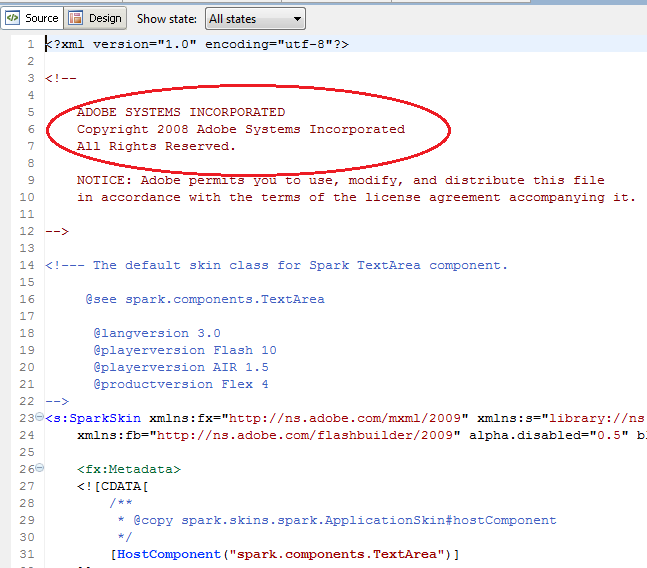647x568 pixels.
Task: Click the closing comment on line 22
Action: 57,401
